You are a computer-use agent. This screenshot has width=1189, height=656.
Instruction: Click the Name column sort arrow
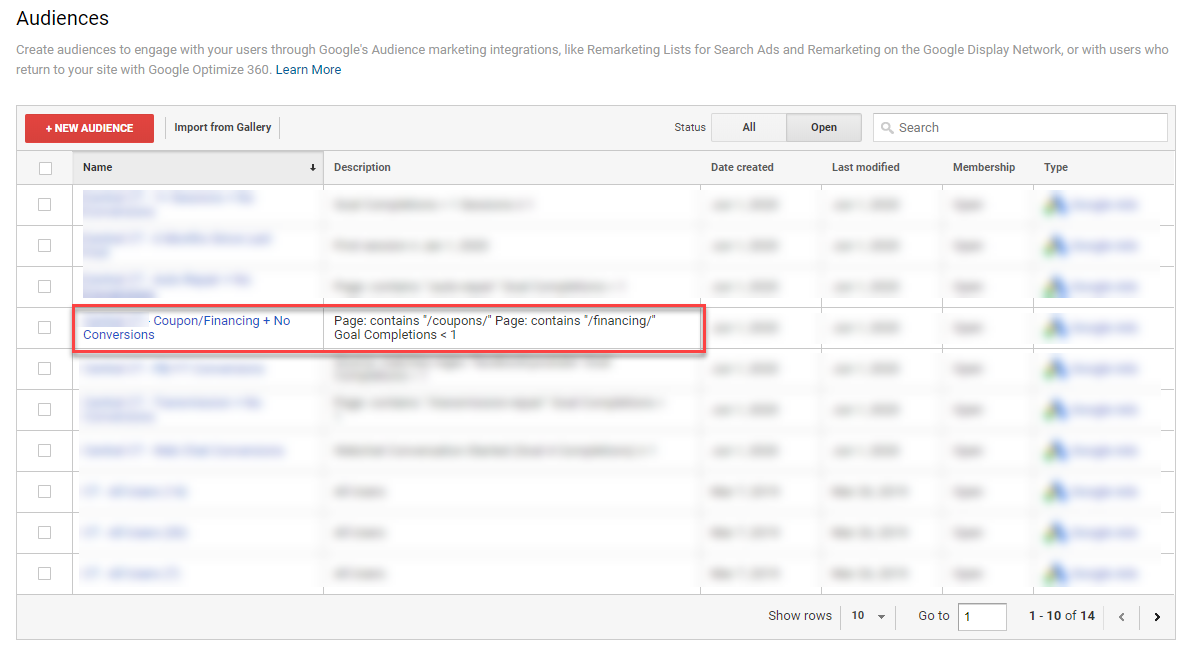(x=313, y=168)
